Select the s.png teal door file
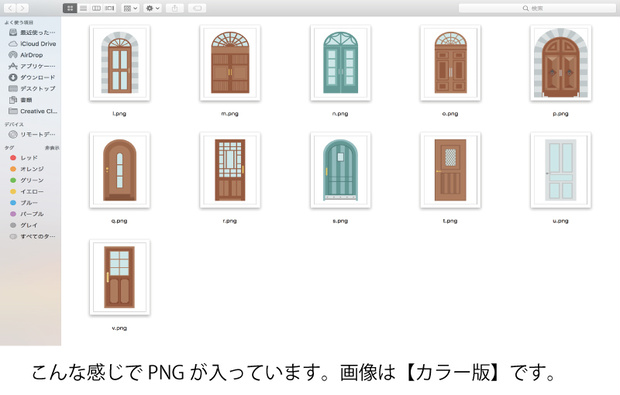 click(x=340, y=170)
